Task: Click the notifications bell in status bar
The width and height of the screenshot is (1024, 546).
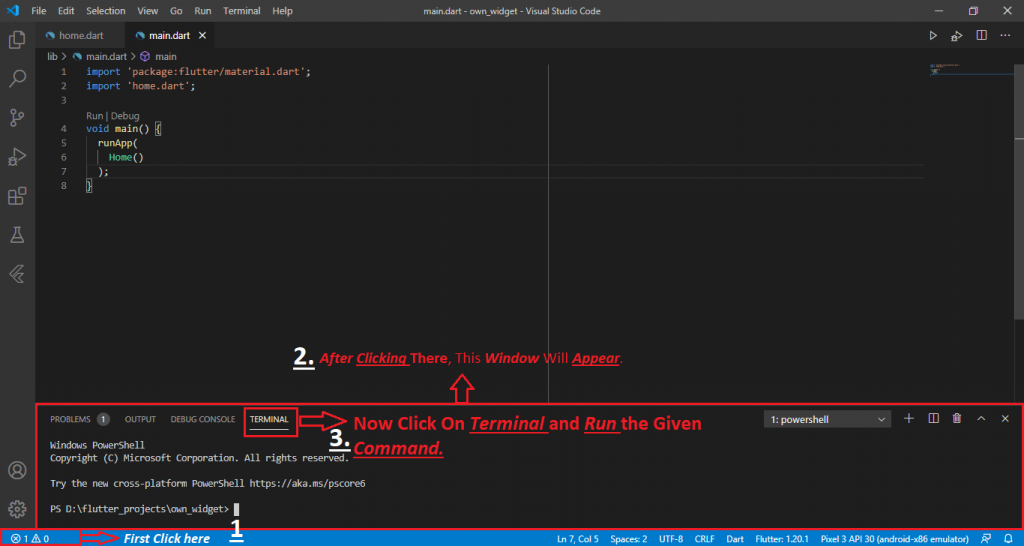Action: (x=1008, y=539)
